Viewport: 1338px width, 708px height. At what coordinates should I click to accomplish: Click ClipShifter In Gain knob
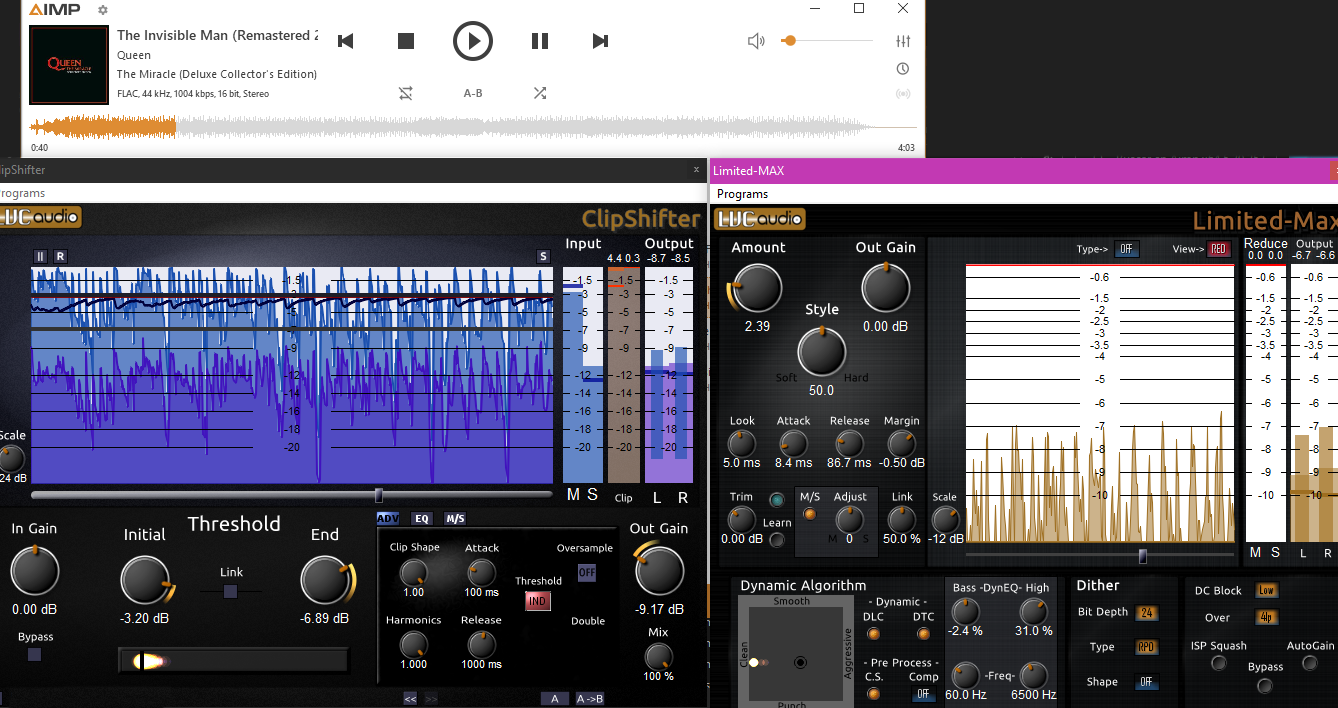coord(35,571)
